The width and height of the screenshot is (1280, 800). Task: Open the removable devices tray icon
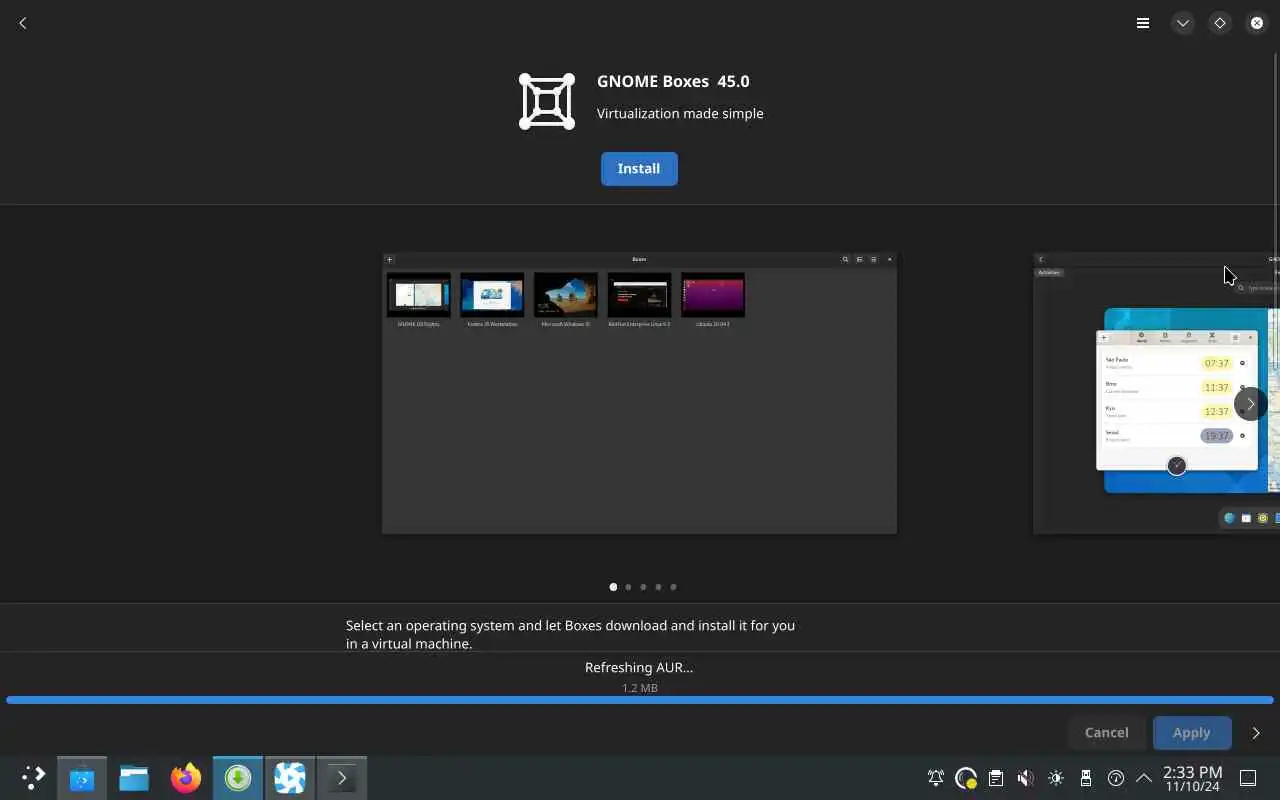click(x=1086, y=778)
